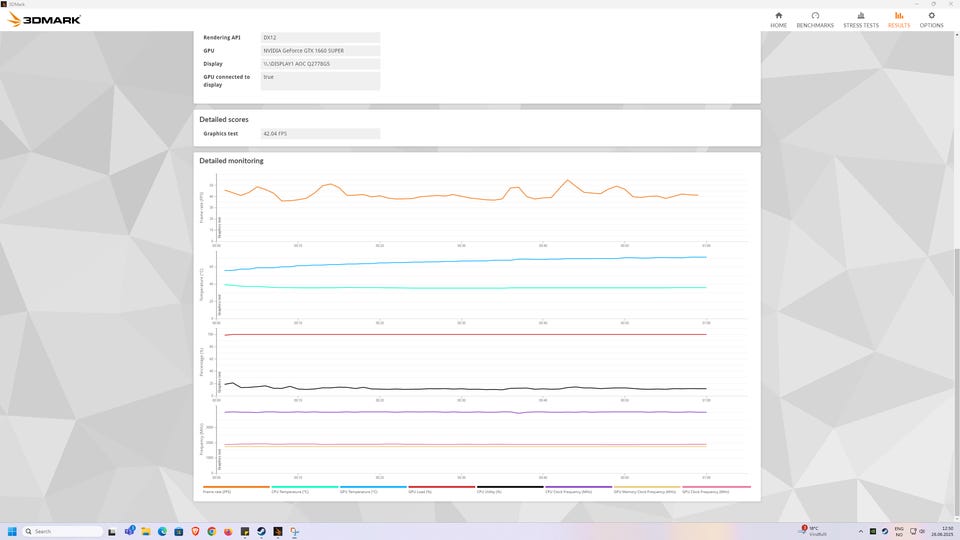This screenshot has width=960, height=540.
Task: Show hidden system tray icons
Action: tap(861, 531)
